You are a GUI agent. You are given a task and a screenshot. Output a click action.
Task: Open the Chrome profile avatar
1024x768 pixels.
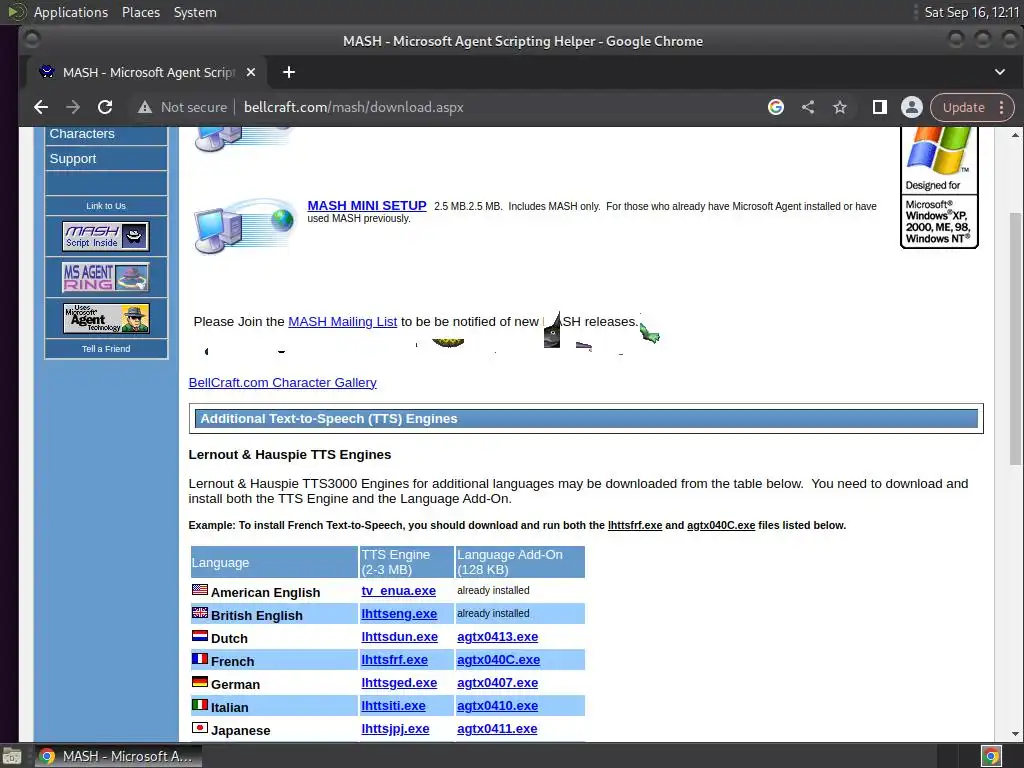tap(912, 107)
